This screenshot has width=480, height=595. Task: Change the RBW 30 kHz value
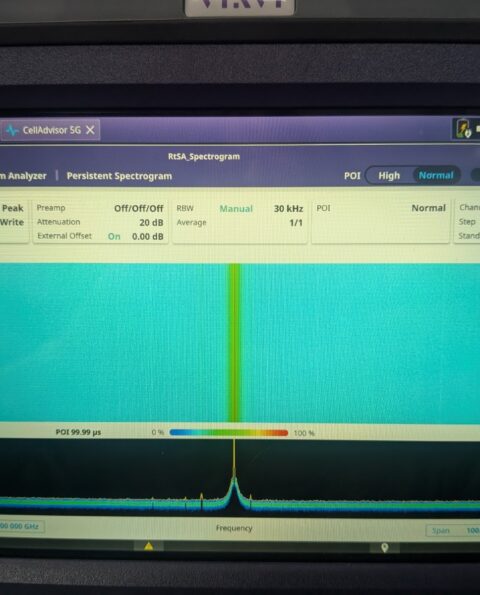coord(288,208)
